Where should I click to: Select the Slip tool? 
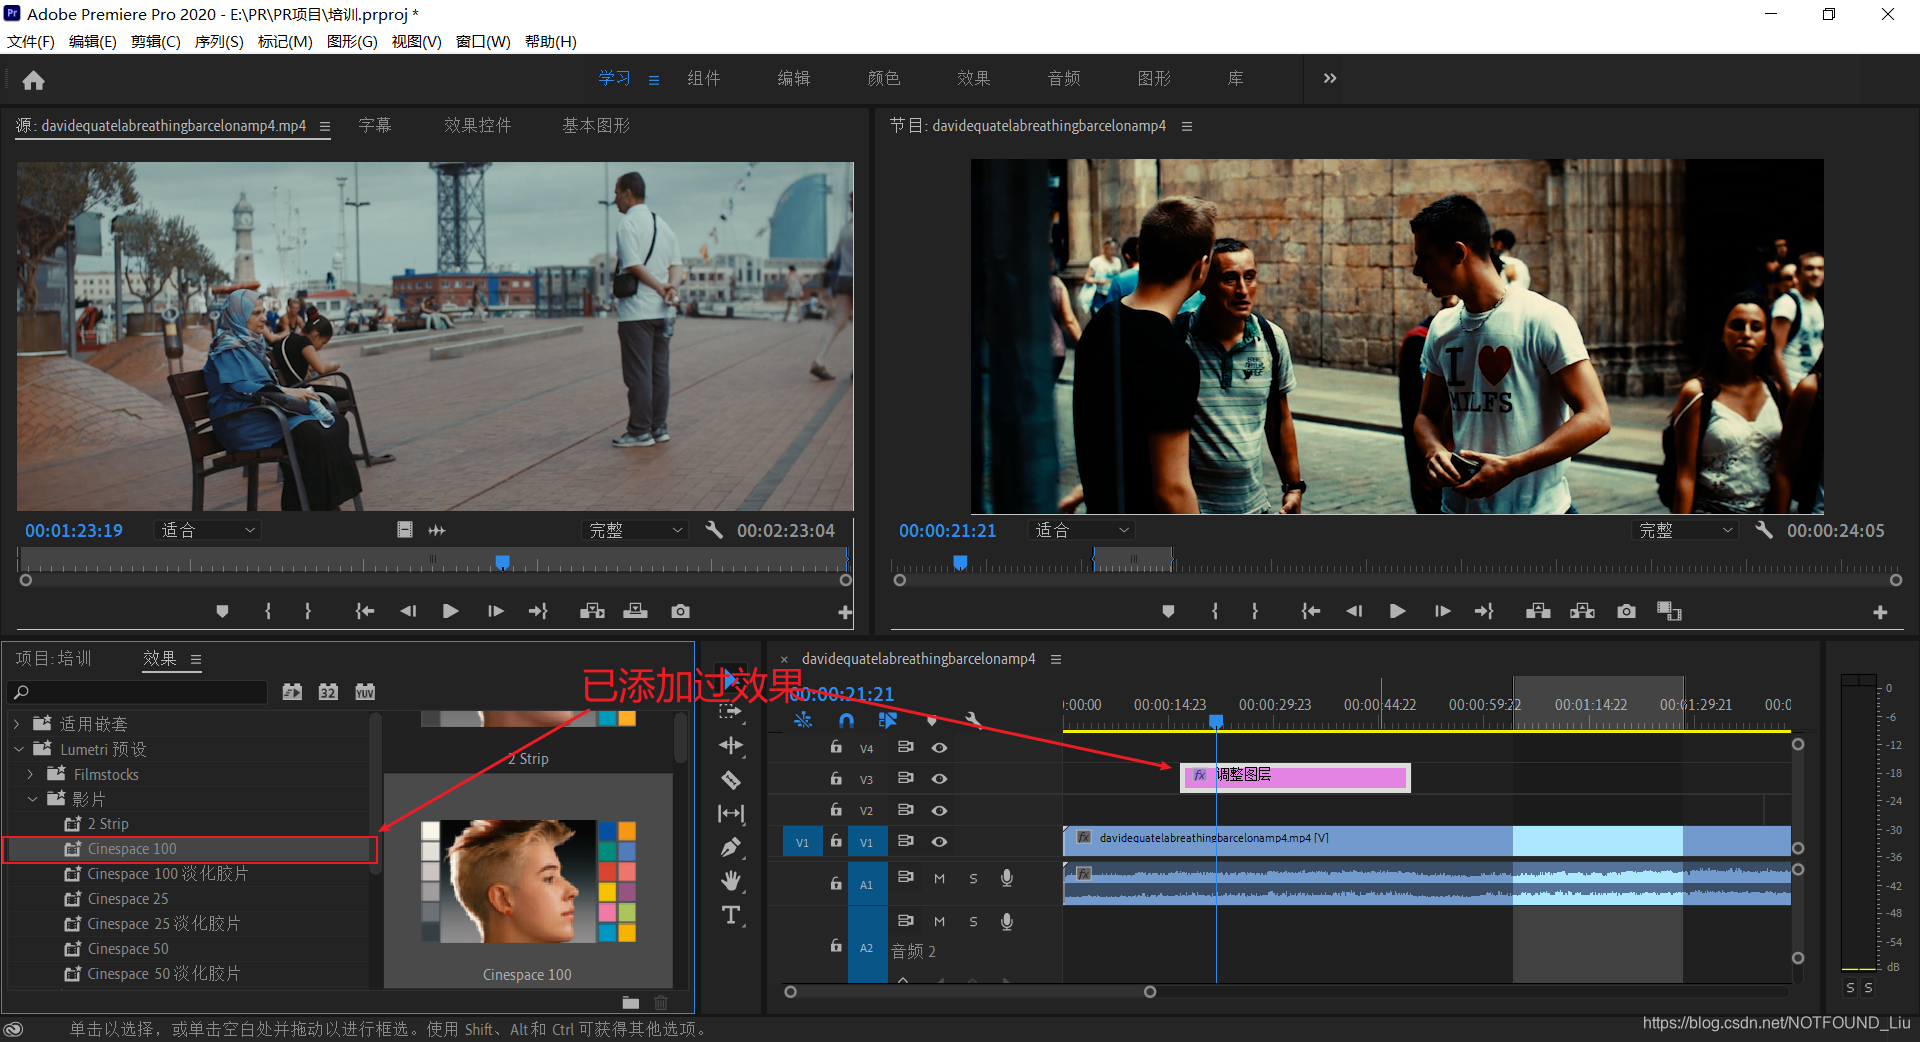coord(731,814)
